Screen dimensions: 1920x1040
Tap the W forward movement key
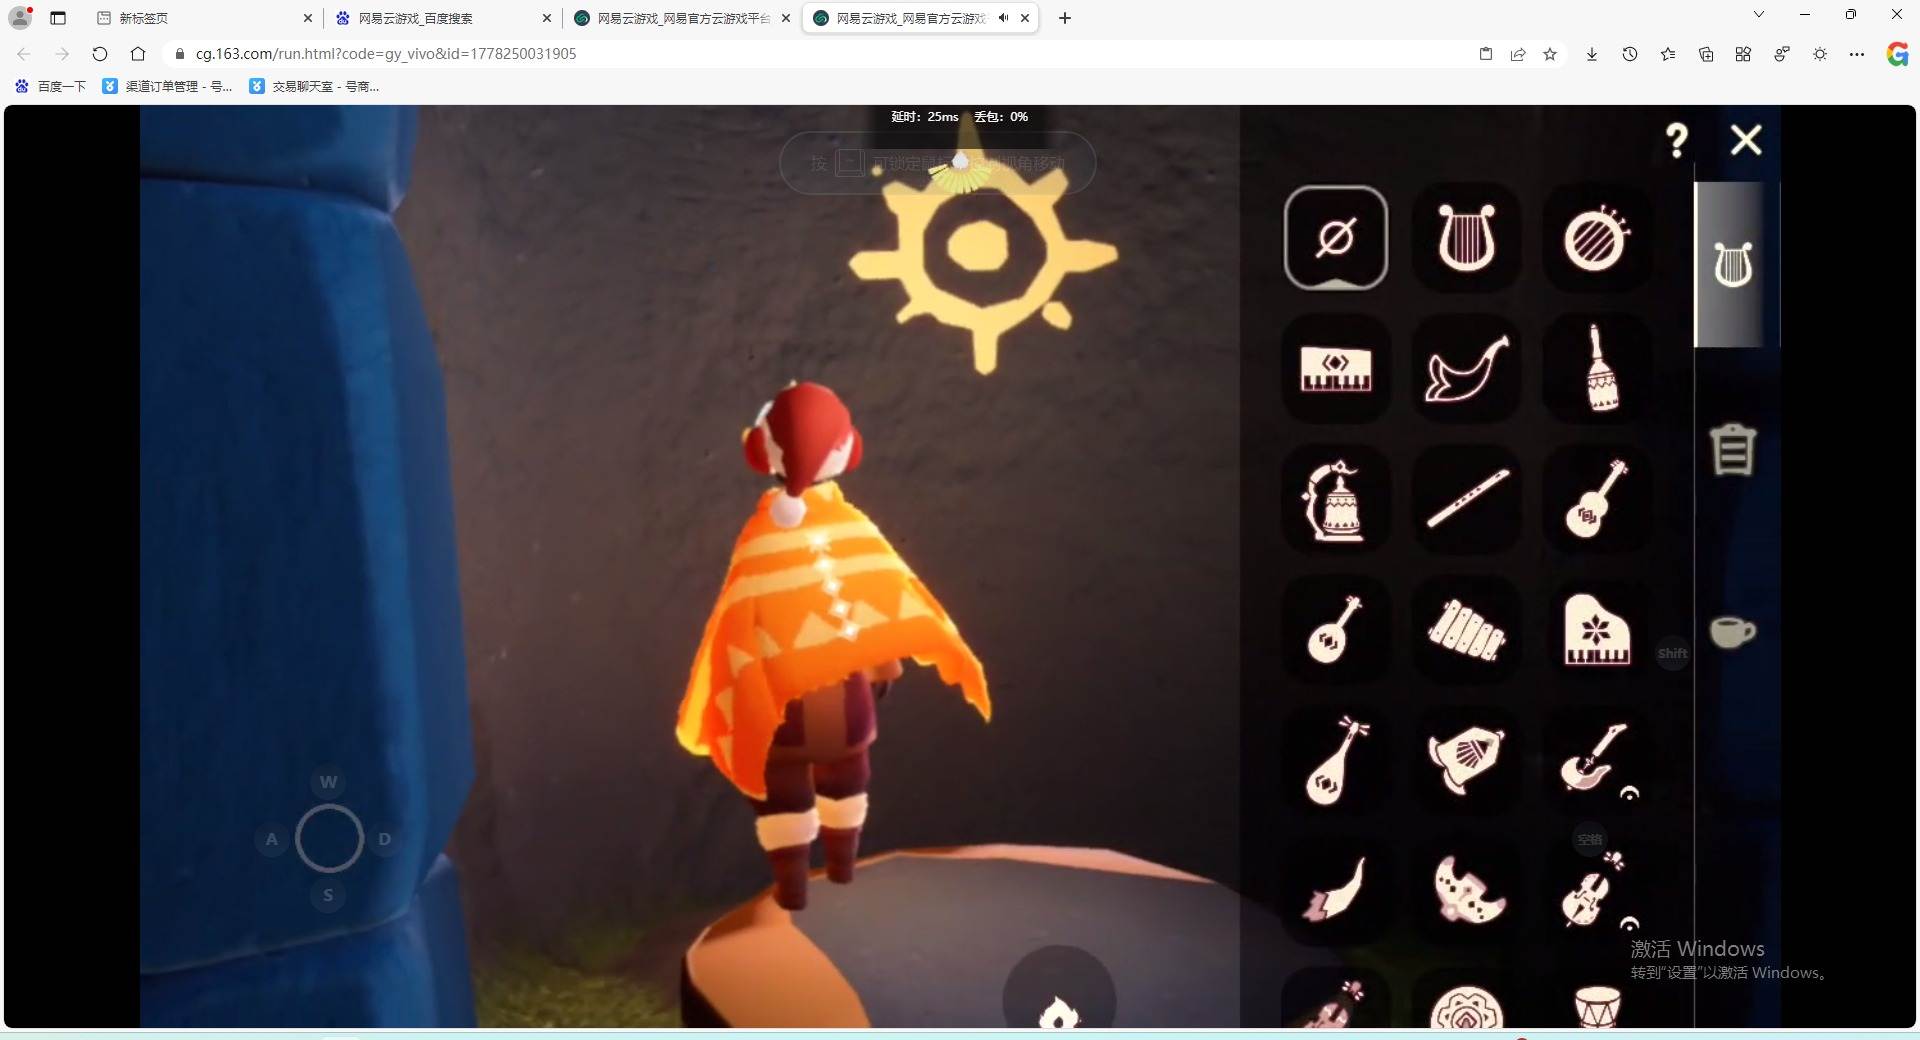coord(328,782)
